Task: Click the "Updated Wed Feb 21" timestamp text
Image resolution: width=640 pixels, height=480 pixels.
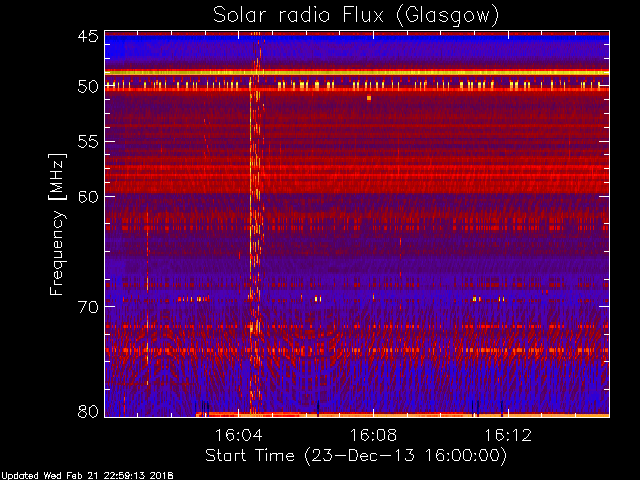Action: click(87, 476)
